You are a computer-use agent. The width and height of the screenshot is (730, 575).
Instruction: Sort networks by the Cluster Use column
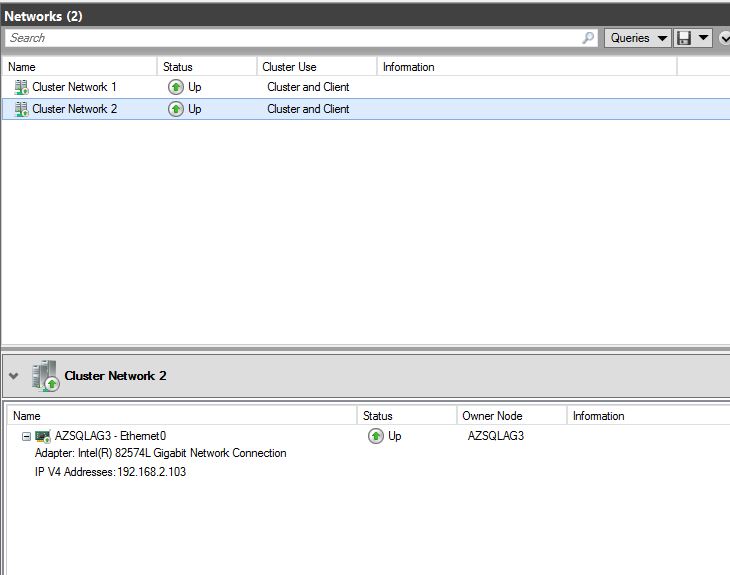(x=316, y=67)
